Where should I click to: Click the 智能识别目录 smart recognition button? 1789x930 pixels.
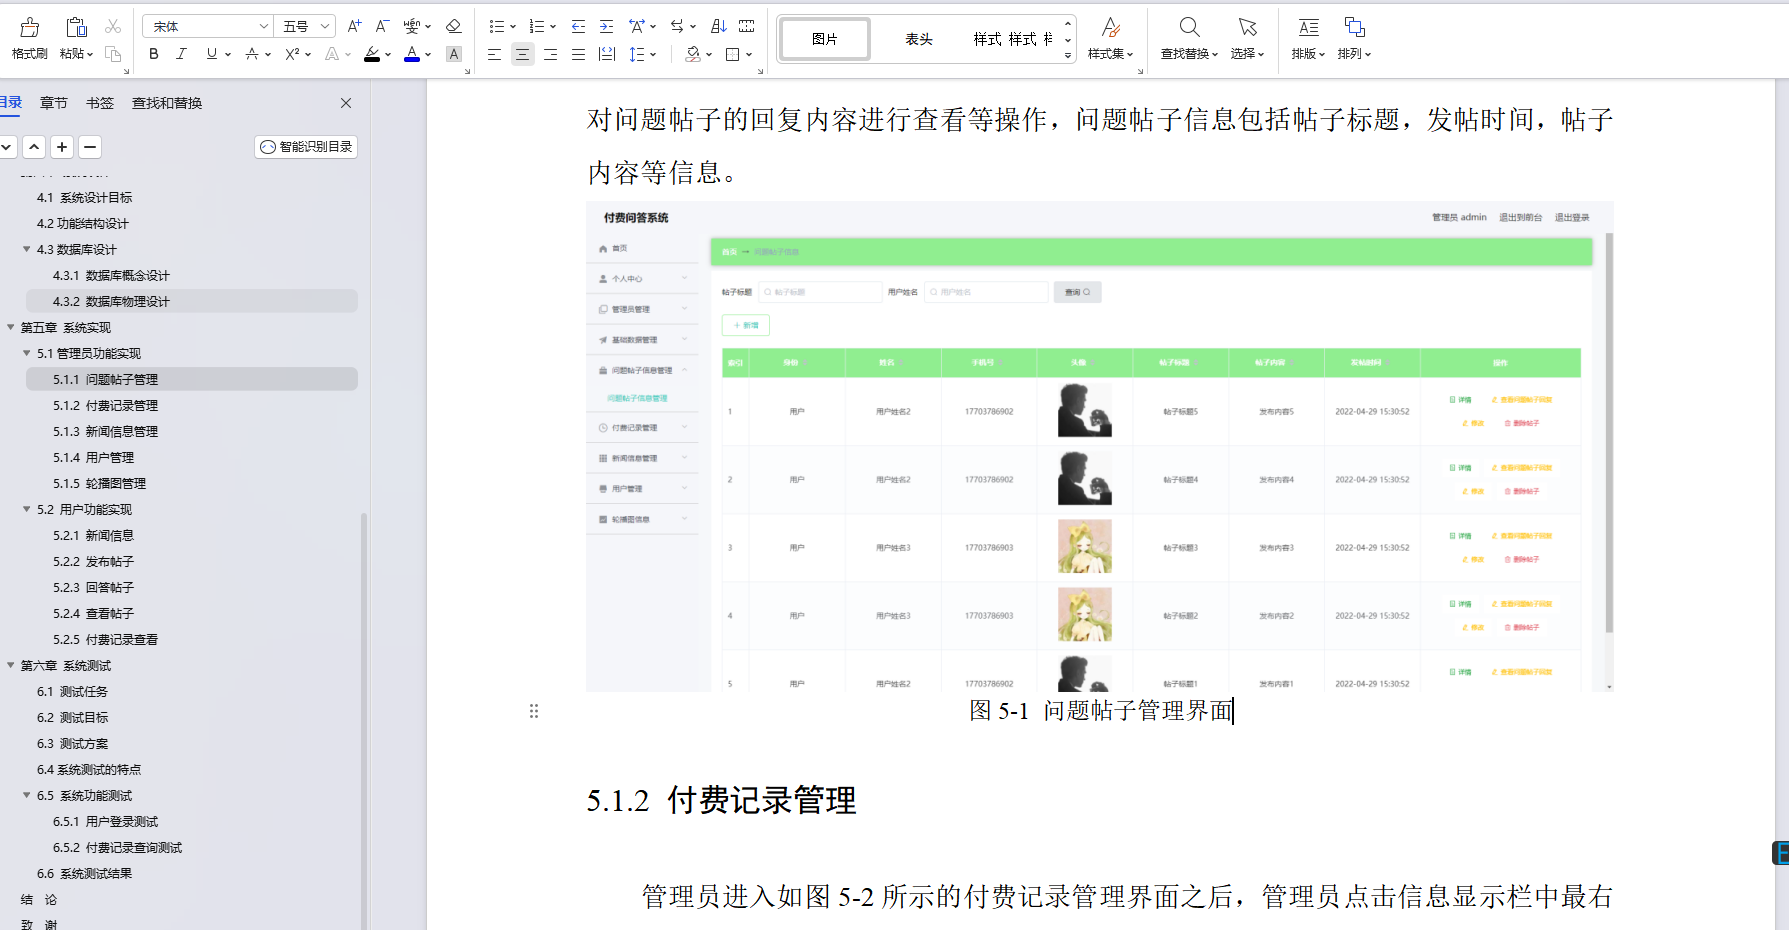pyautogui.click(x=306, y=146)
